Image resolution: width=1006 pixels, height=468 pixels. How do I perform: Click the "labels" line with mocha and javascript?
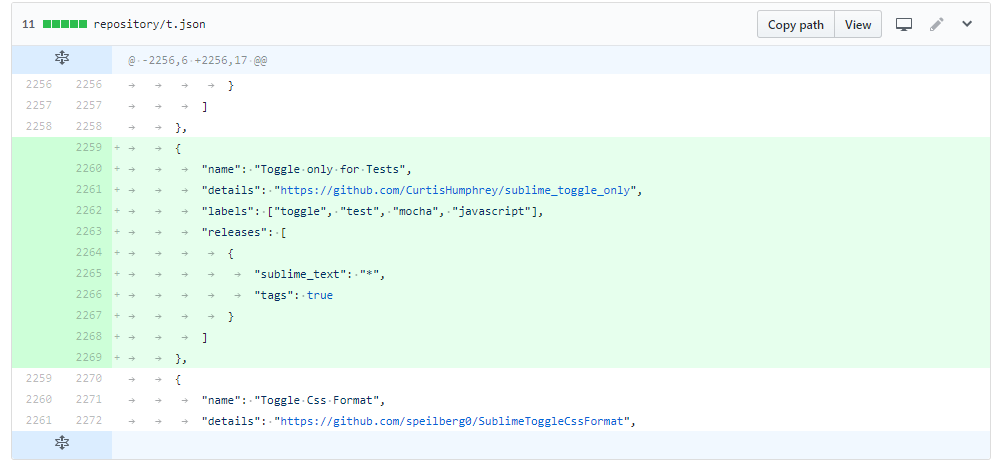(x=373, y=211)
